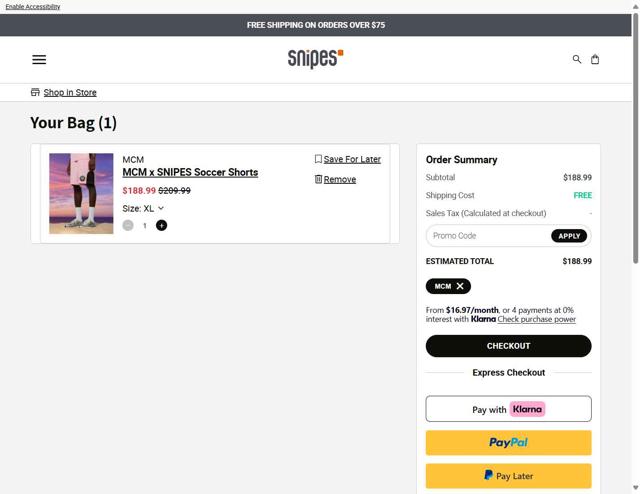
Task: Open the shopping bag icon
Action: [595, 59]
